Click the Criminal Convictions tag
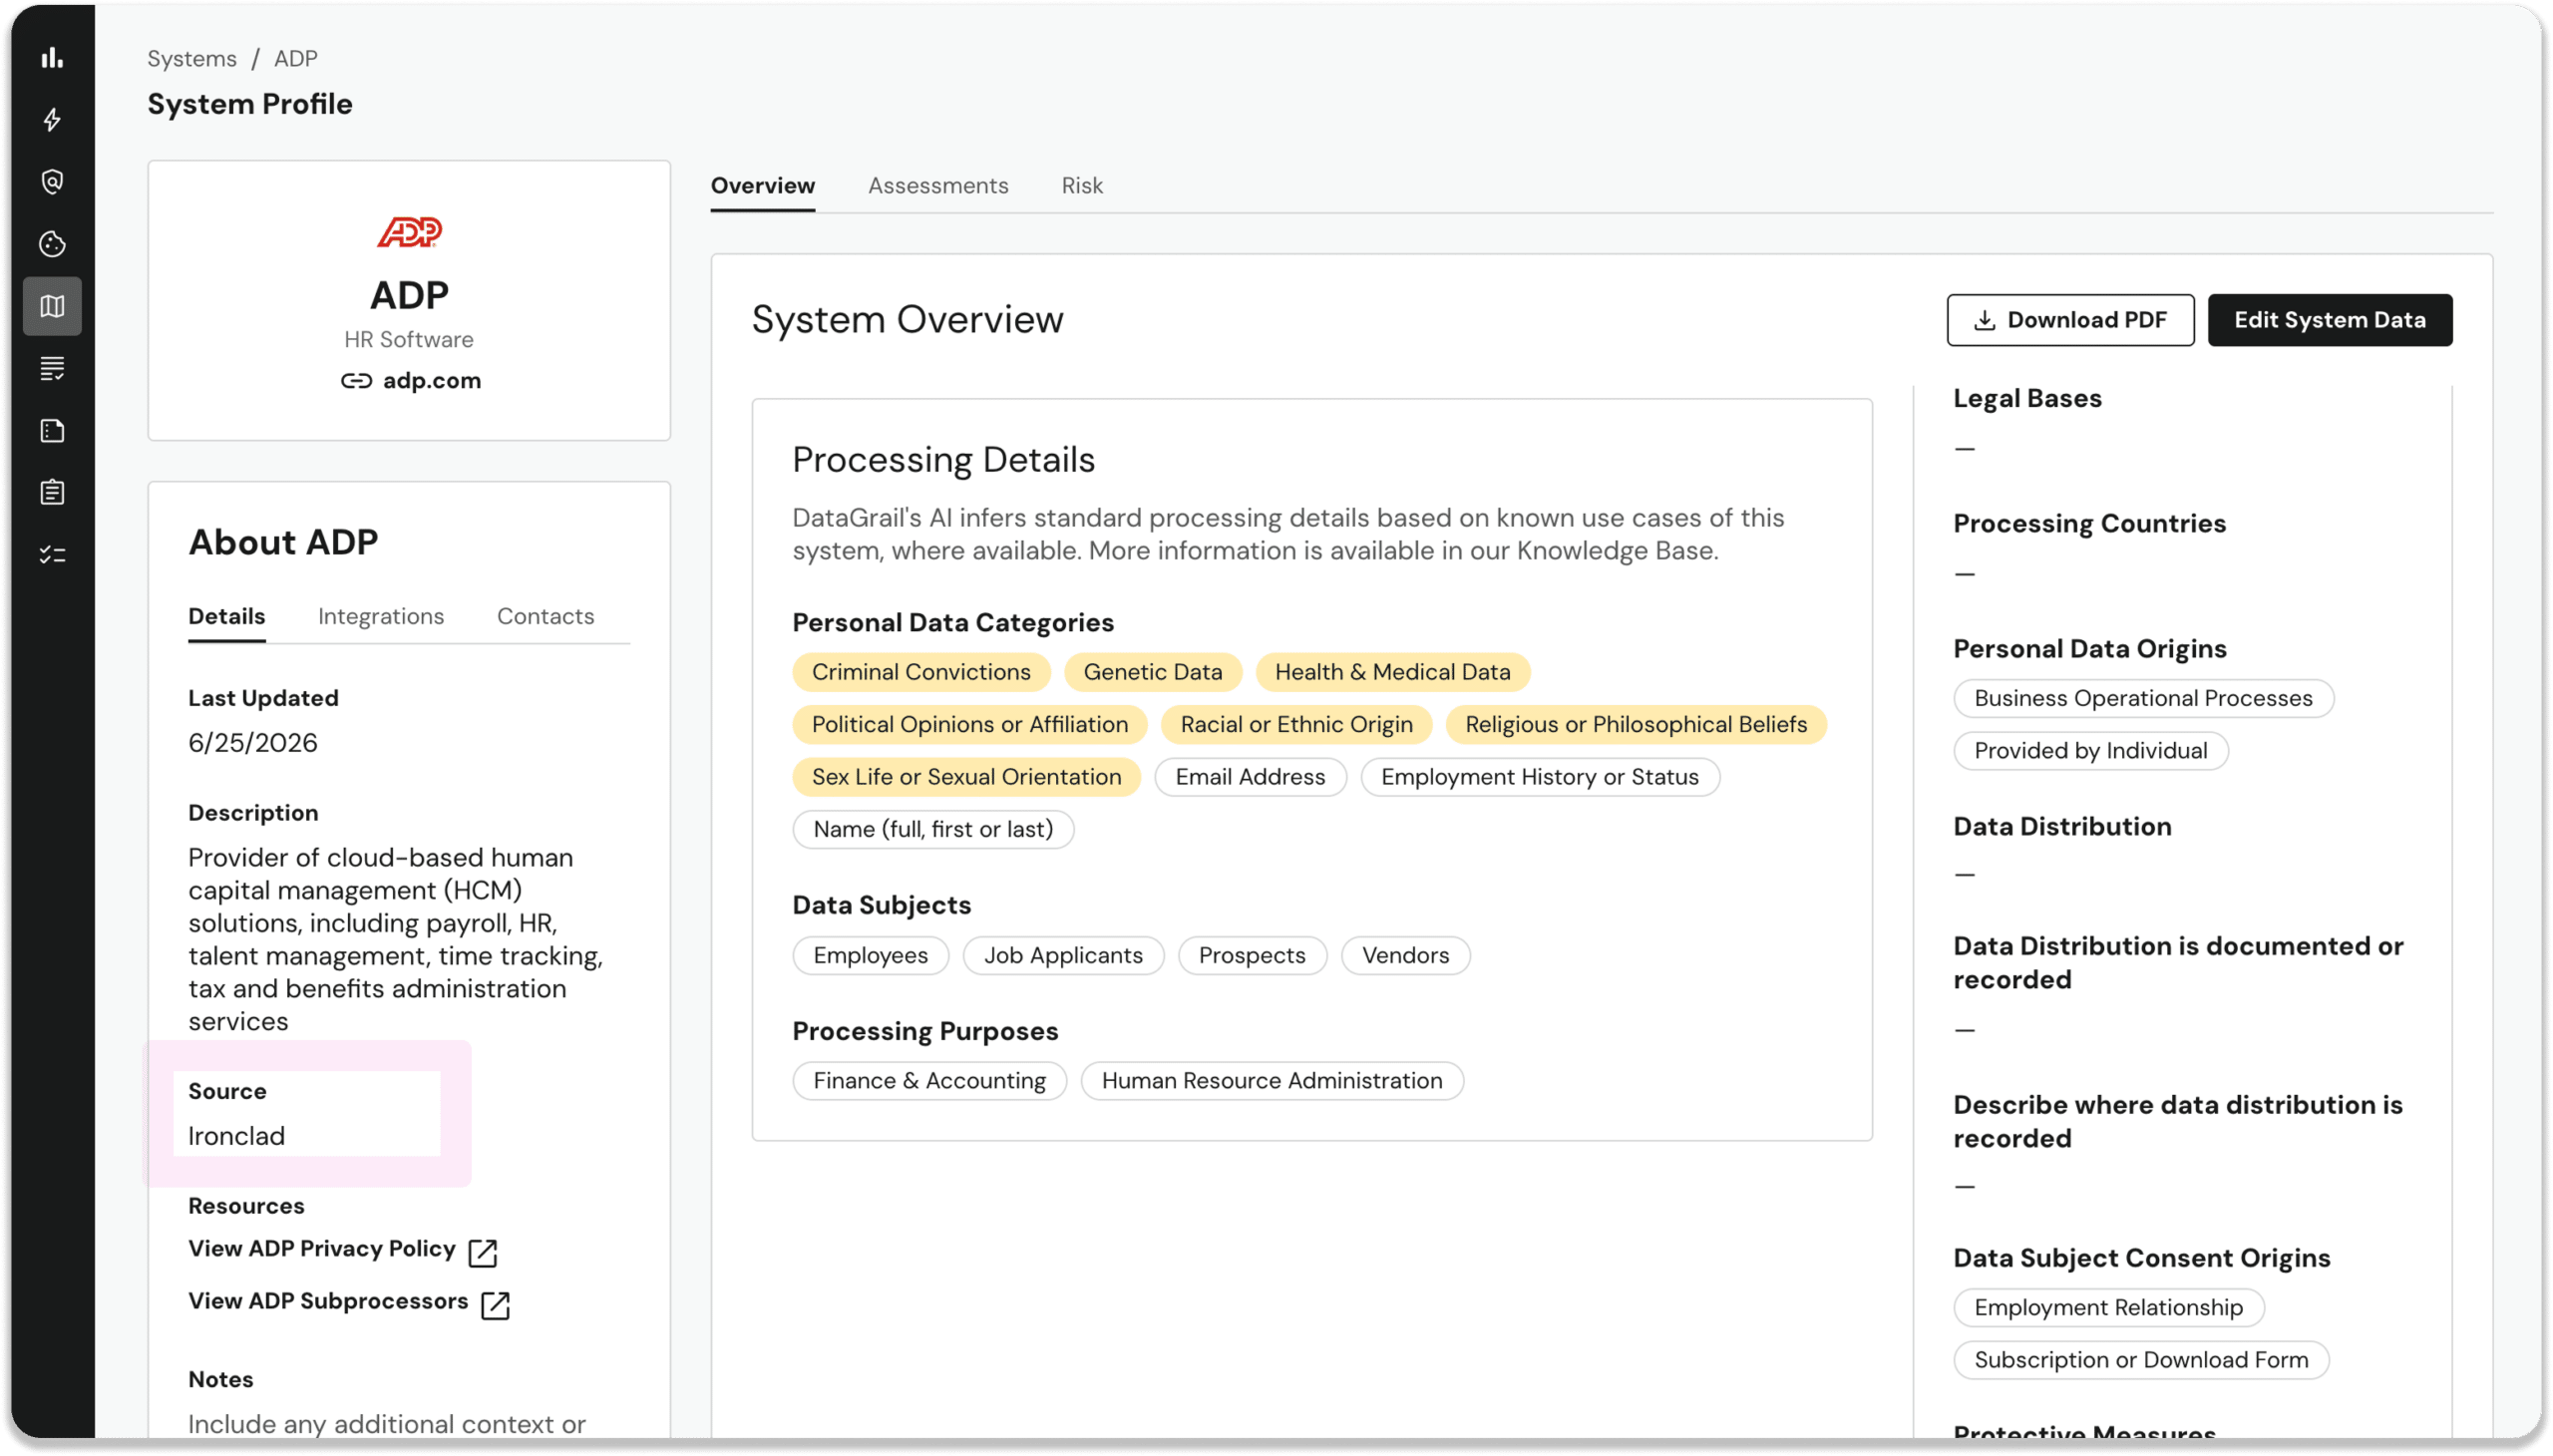 pyautogui.click(x=920, y=672)
